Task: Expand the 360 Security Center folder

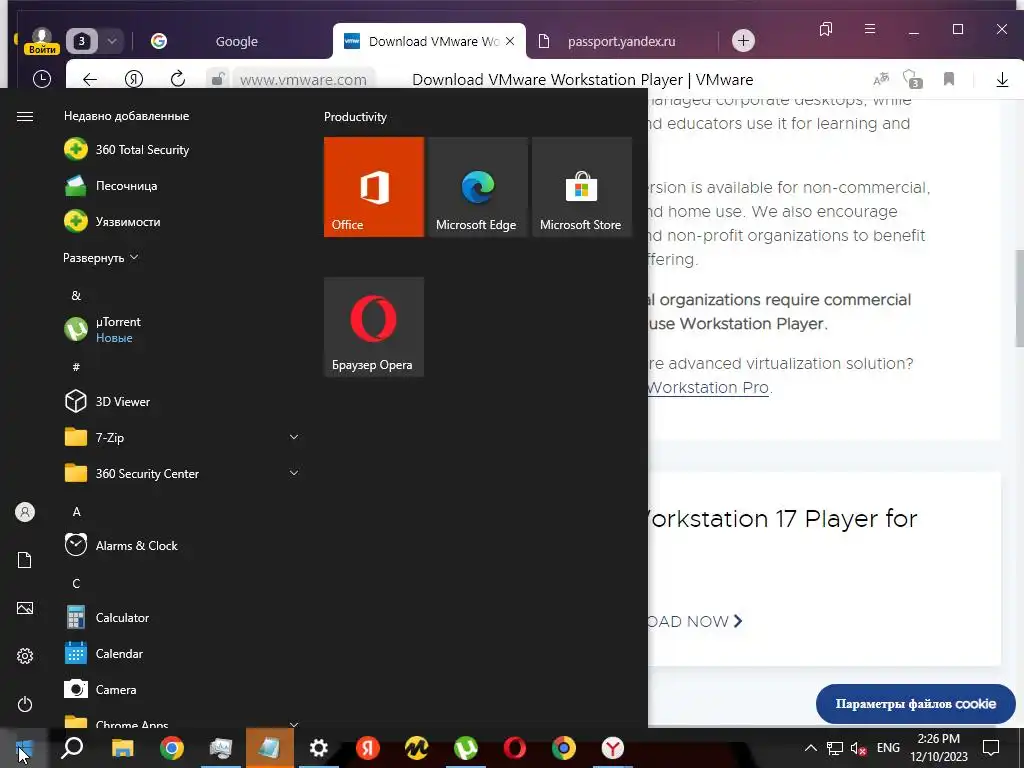Action: click(294, 473)
